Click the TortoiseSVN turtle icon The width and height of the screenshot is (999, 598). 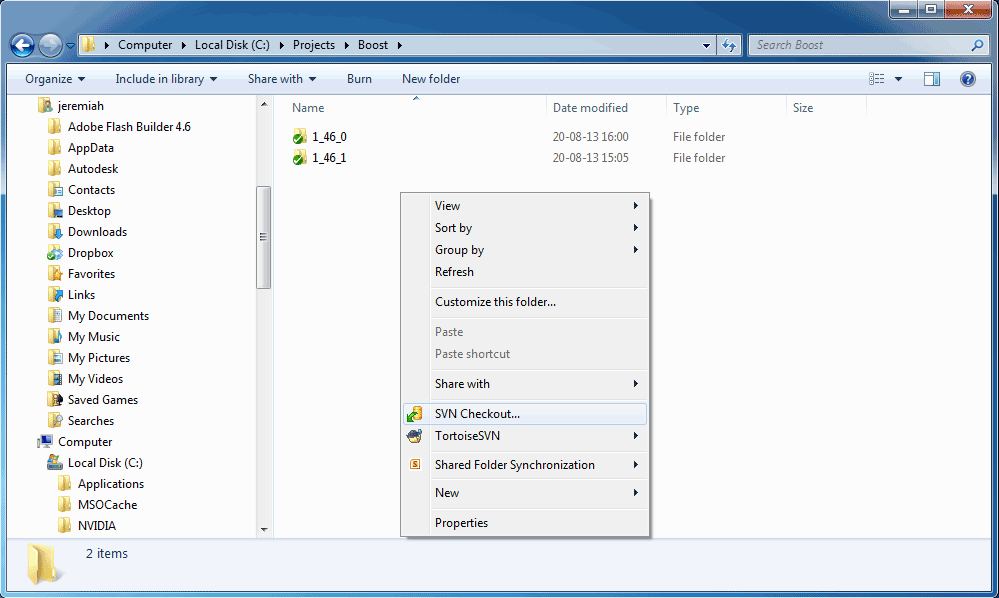coord(414,436)
